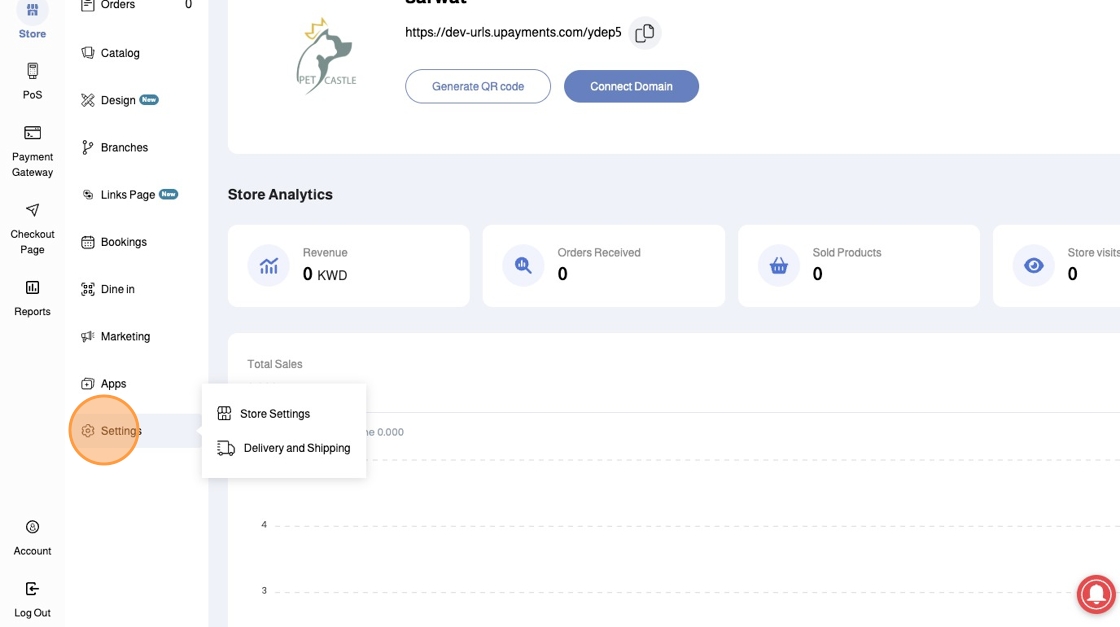Copy the store URL with copy icon

pos(645,33)
